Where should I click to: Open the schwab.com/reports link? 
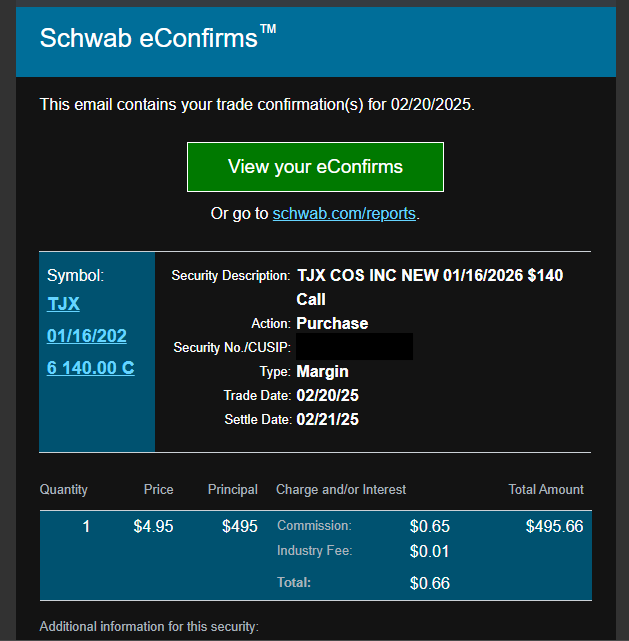[344, 213]
